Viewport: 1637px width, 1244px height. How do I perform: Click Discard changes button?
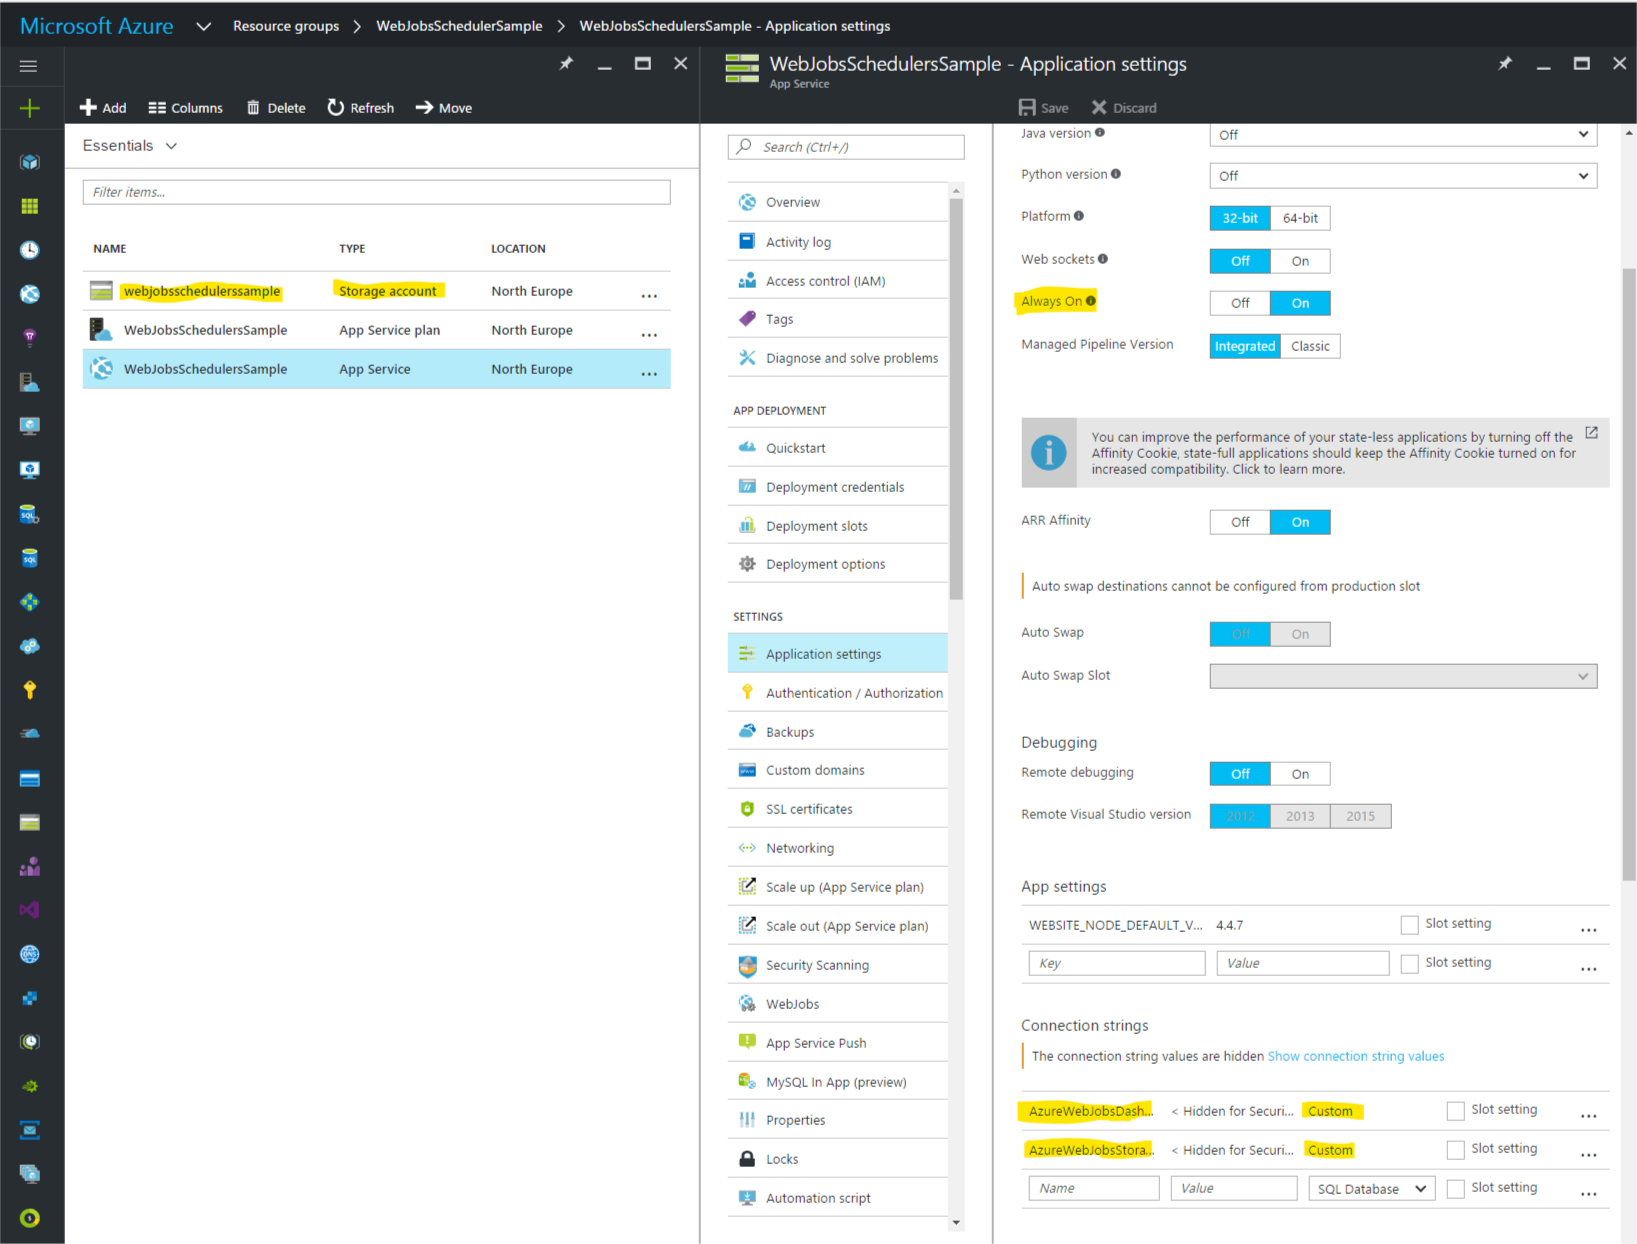(1124, 108)
